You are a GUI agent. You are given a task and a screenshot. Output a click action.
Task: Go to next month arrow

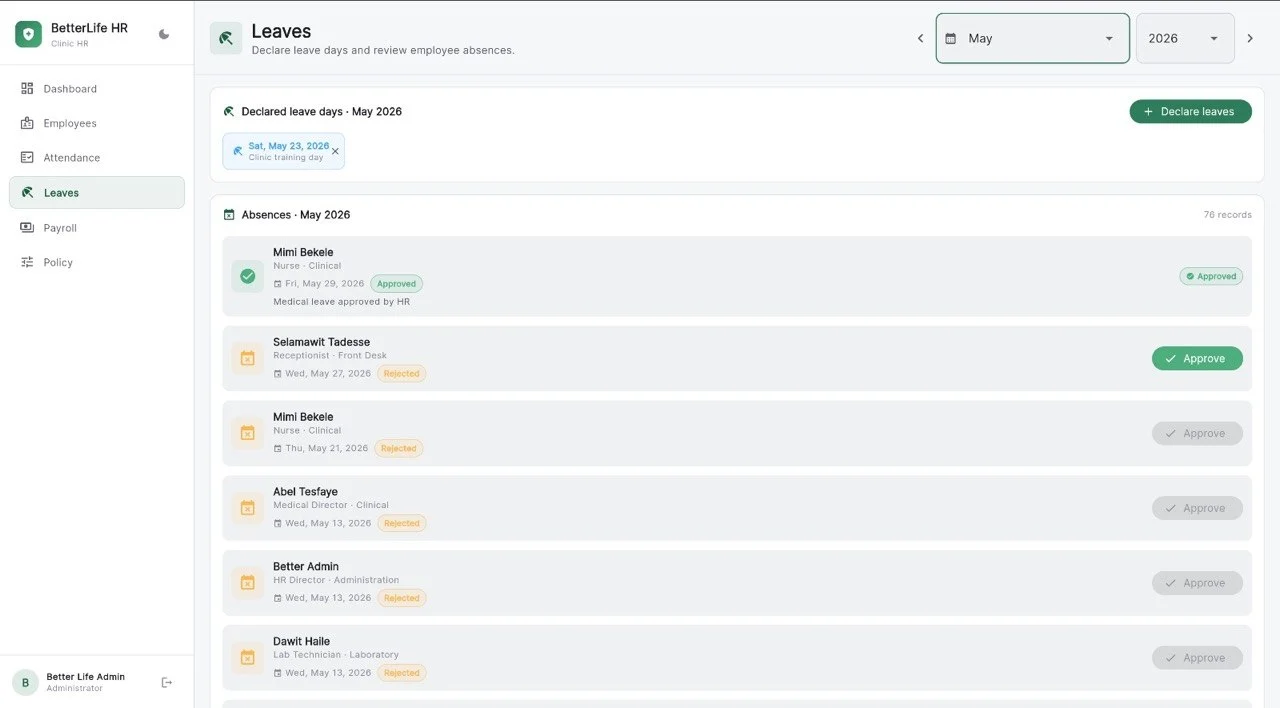click(x=1250, y=38)
